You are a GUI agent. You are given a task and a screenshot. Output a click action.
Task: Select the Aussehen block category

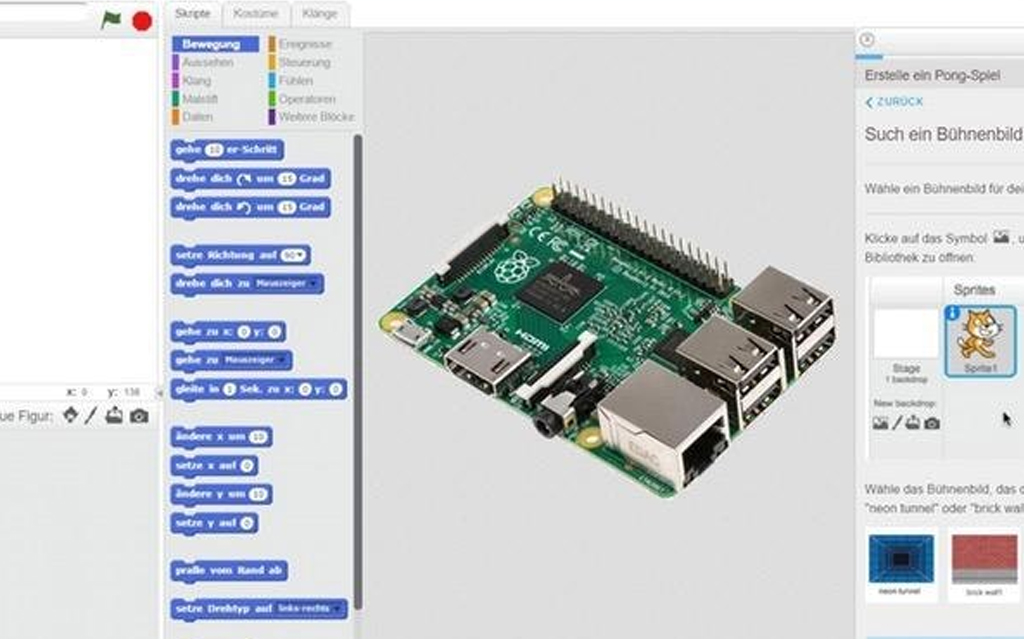pos(203,63)
